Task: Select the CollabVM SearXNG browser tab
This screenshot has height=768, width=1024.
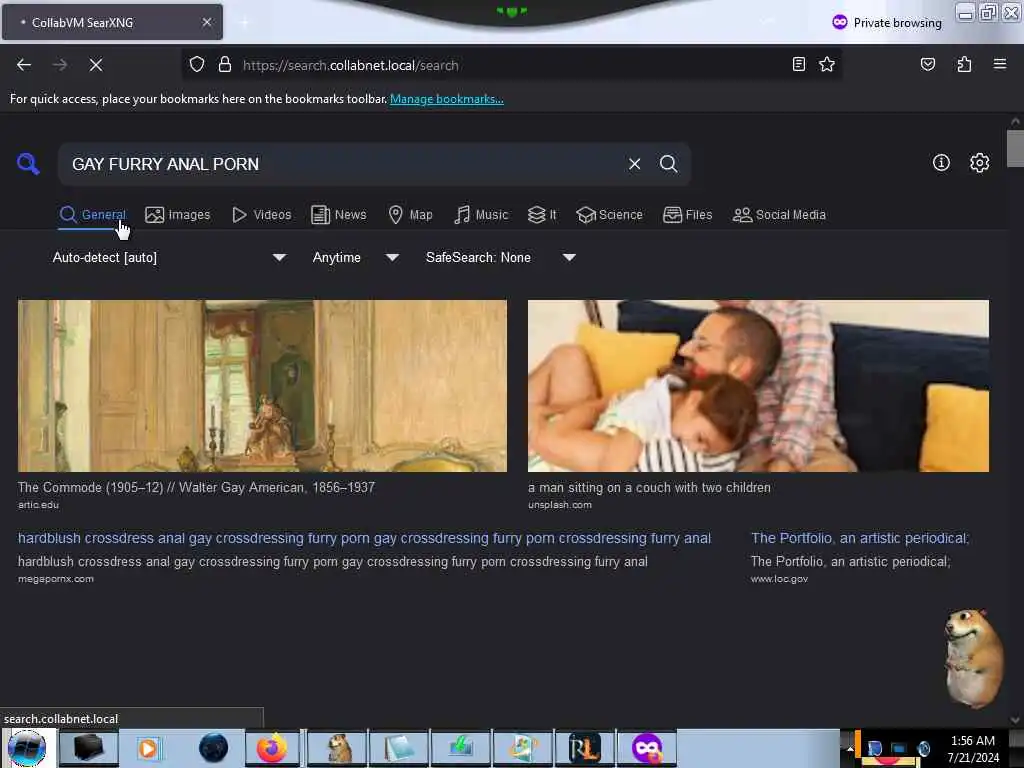Action: point(112,22)
